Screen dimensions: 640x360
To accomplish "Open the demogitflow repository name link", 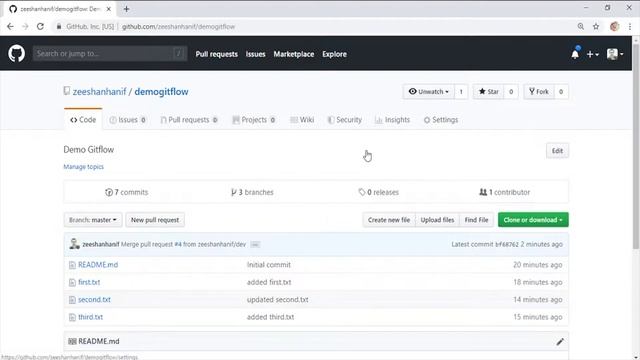I will [161, 92].
